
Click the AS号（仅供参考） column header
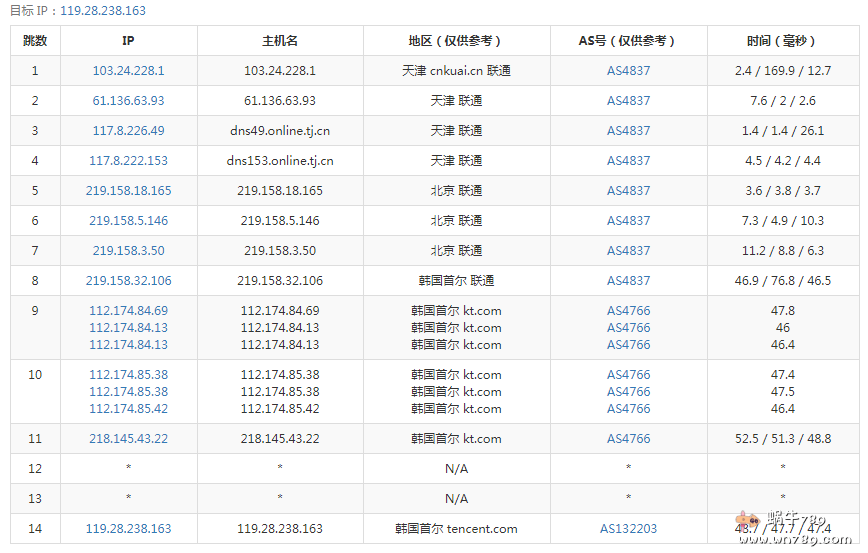click(x=628, y=41)
